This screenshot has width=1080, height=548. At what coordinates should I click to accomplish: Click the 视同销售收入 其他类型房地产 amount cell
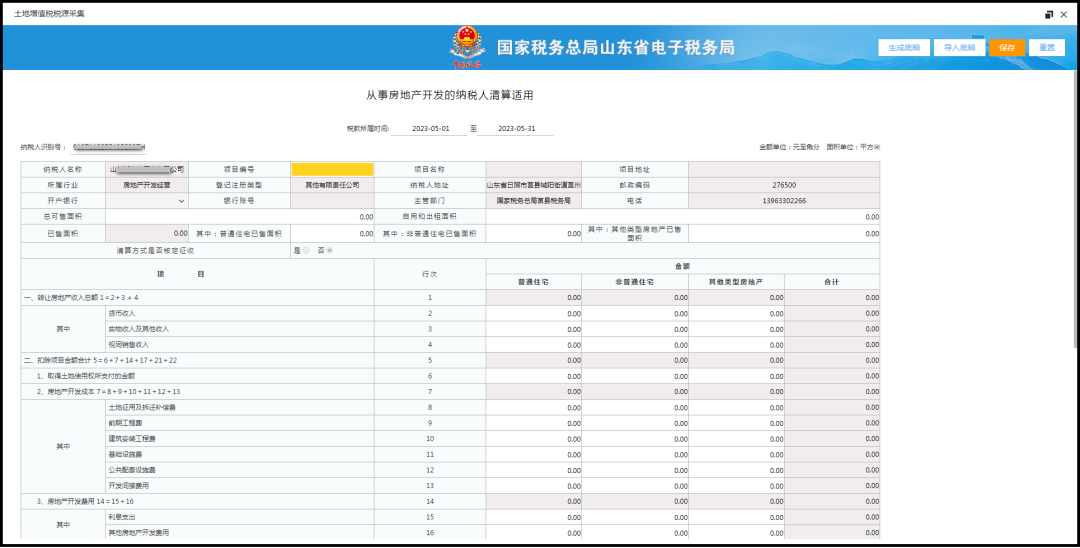click(x=736, y=345)
